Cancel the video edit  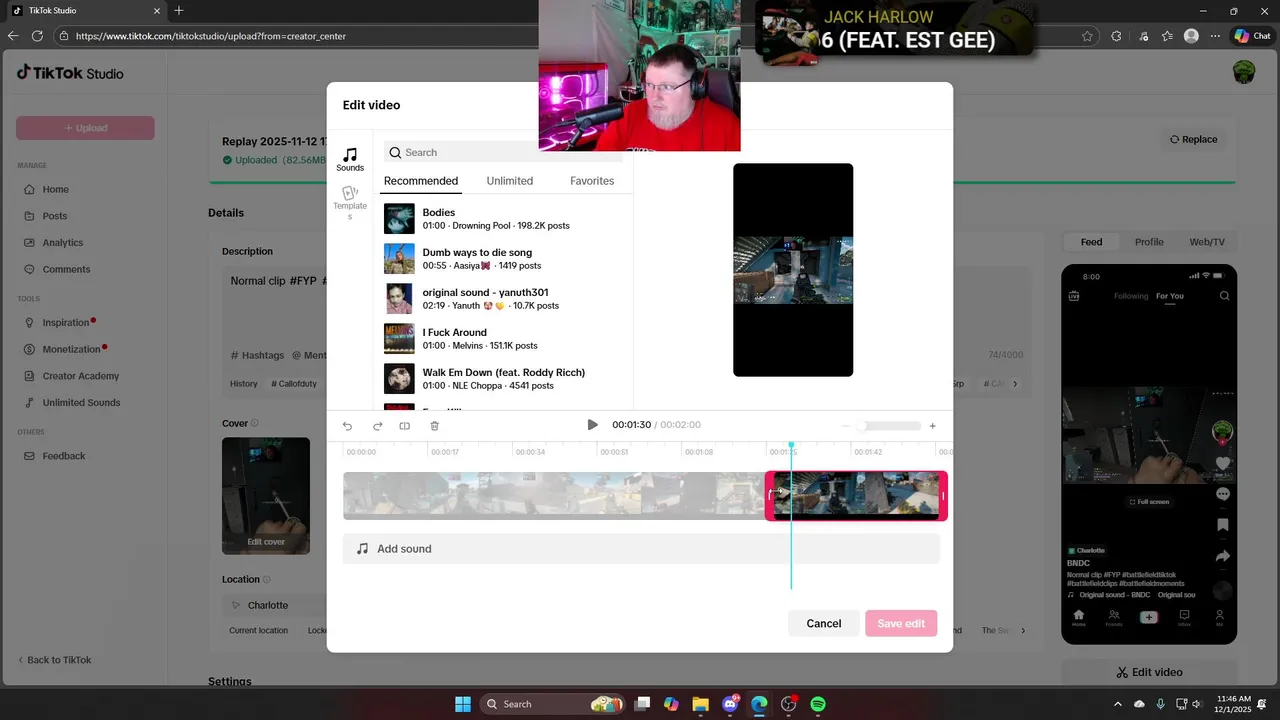824,623
